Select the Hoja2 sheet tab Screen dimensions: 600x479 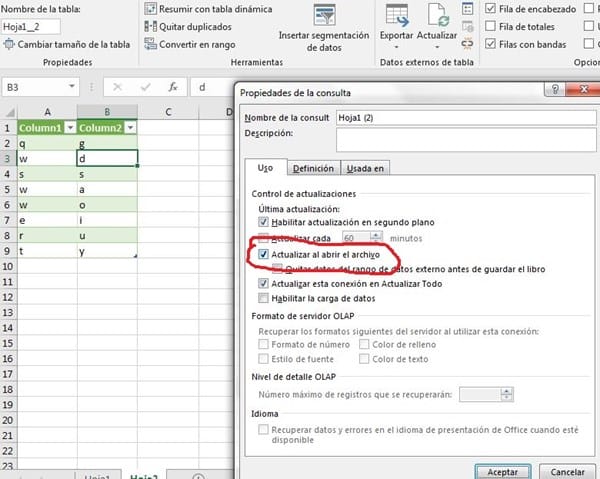(x=144, y=476)
